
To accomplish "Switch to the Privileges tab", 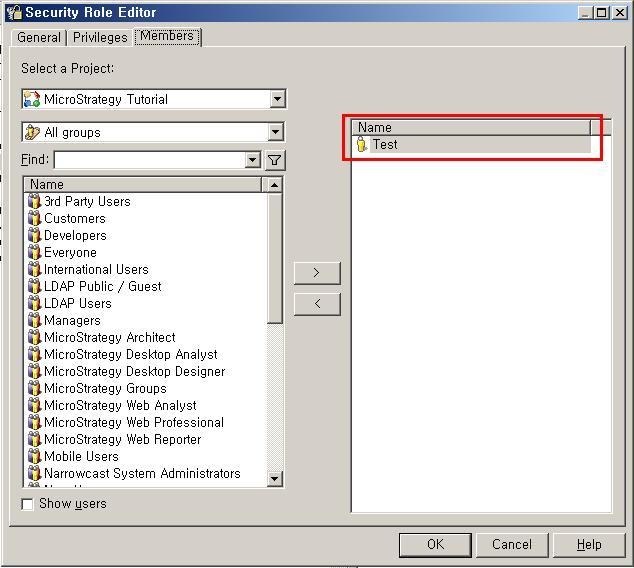I will [100, 38].
